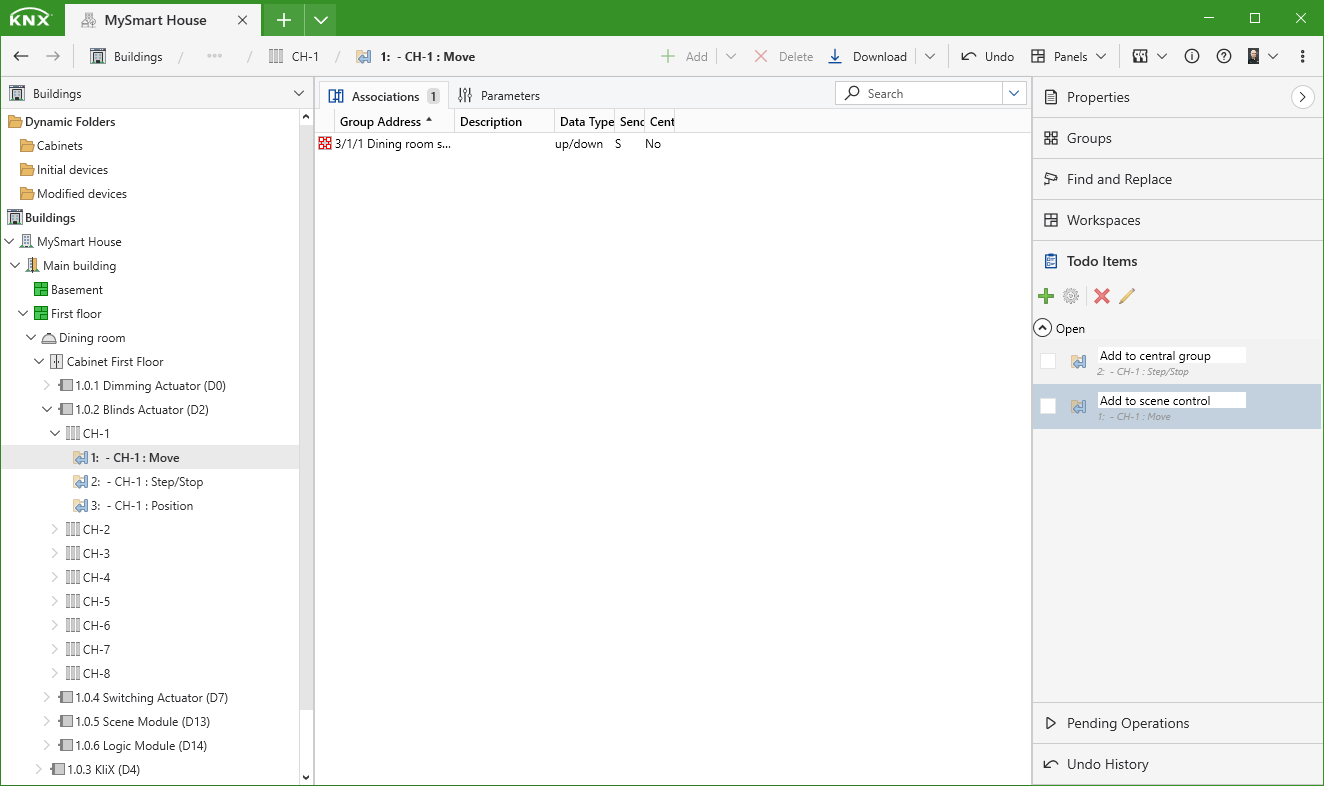Go forward with the right arrow

coord(53,57)
